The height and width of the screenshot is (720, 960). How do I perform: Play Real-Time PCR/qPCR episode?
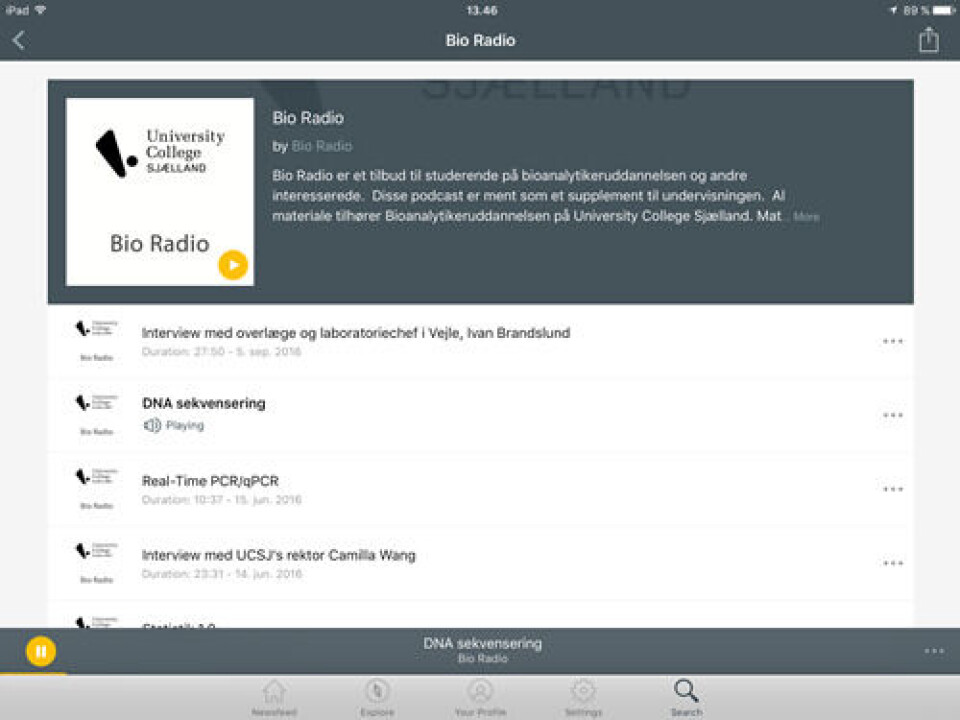[210, 481]
